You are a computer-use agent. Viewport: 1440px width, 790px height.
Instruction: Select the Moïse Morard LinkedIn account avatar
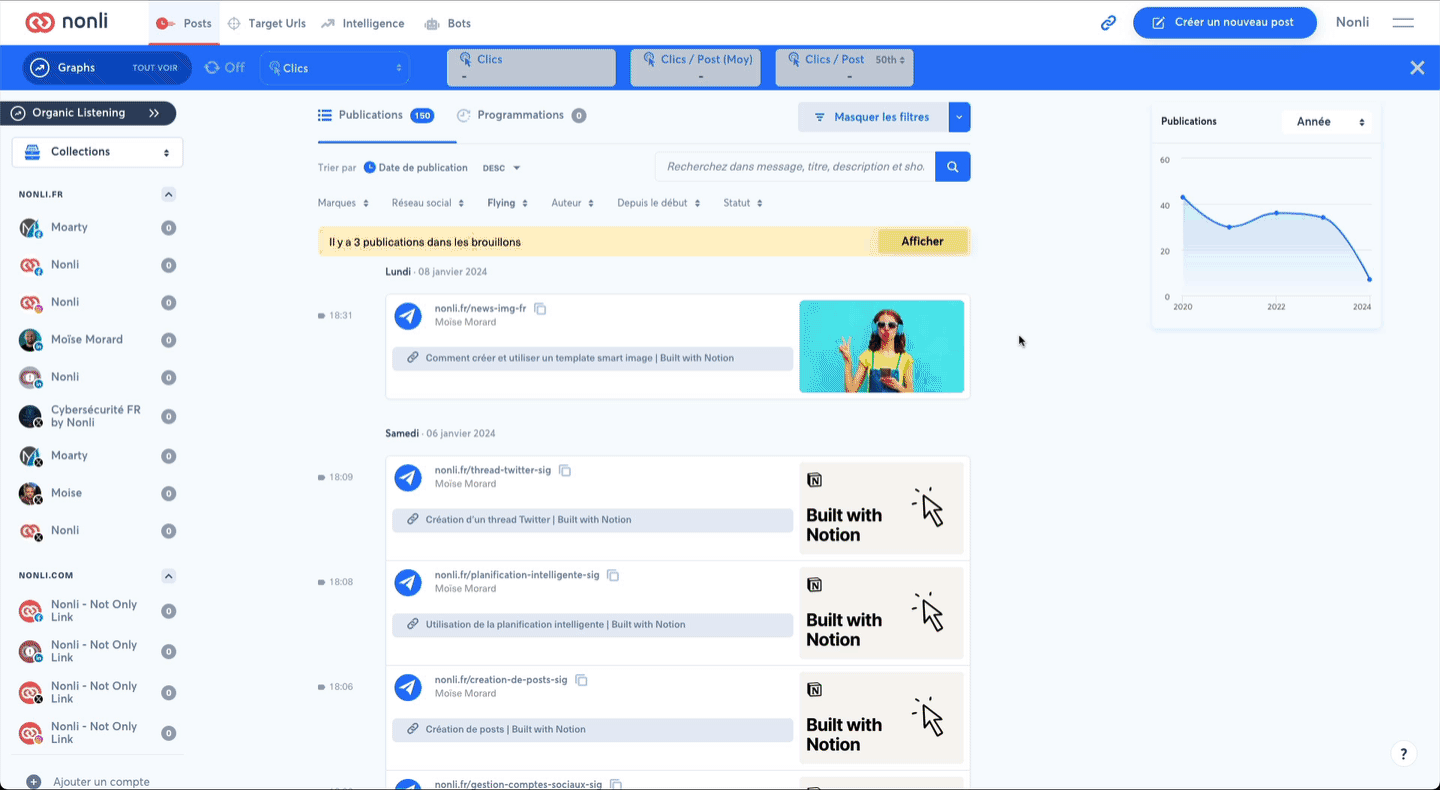pos(31,340)
